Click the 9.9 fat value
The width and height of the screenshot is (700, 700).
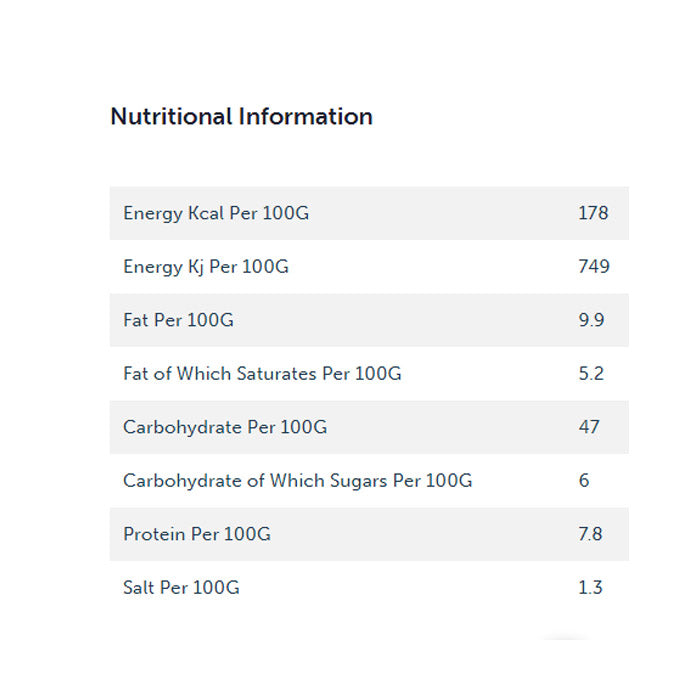pyautogui.click(x=591, y=320)
